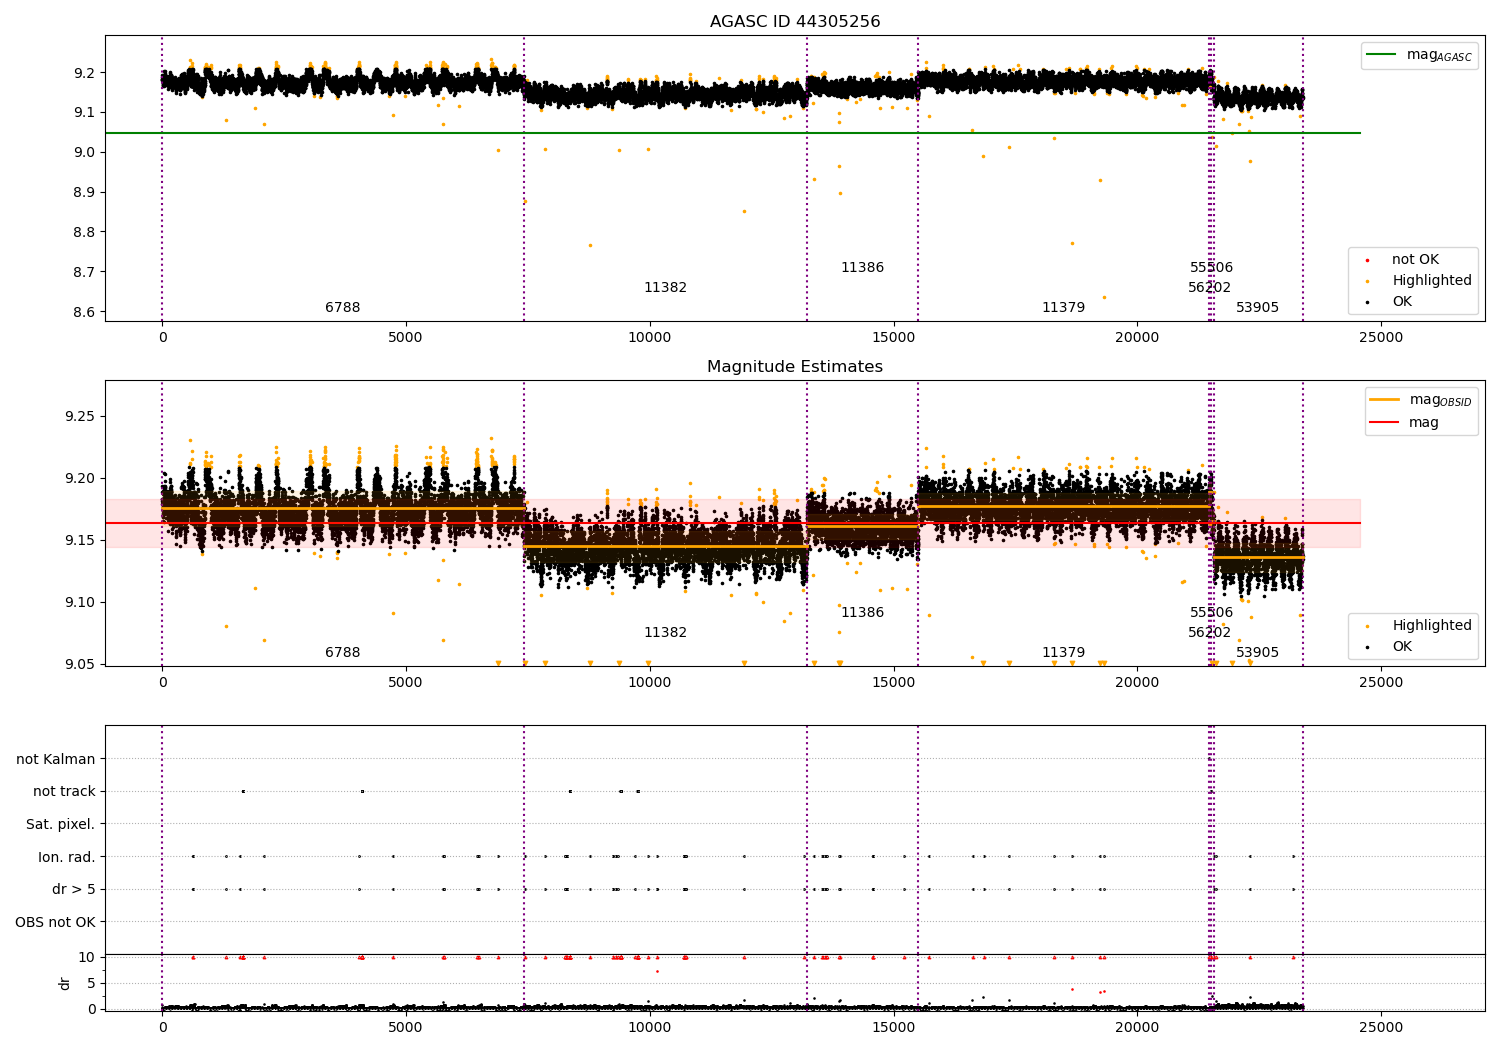Click the 'not Kalman' row label
1500x1050 pixels.
(x=56, y=760)
